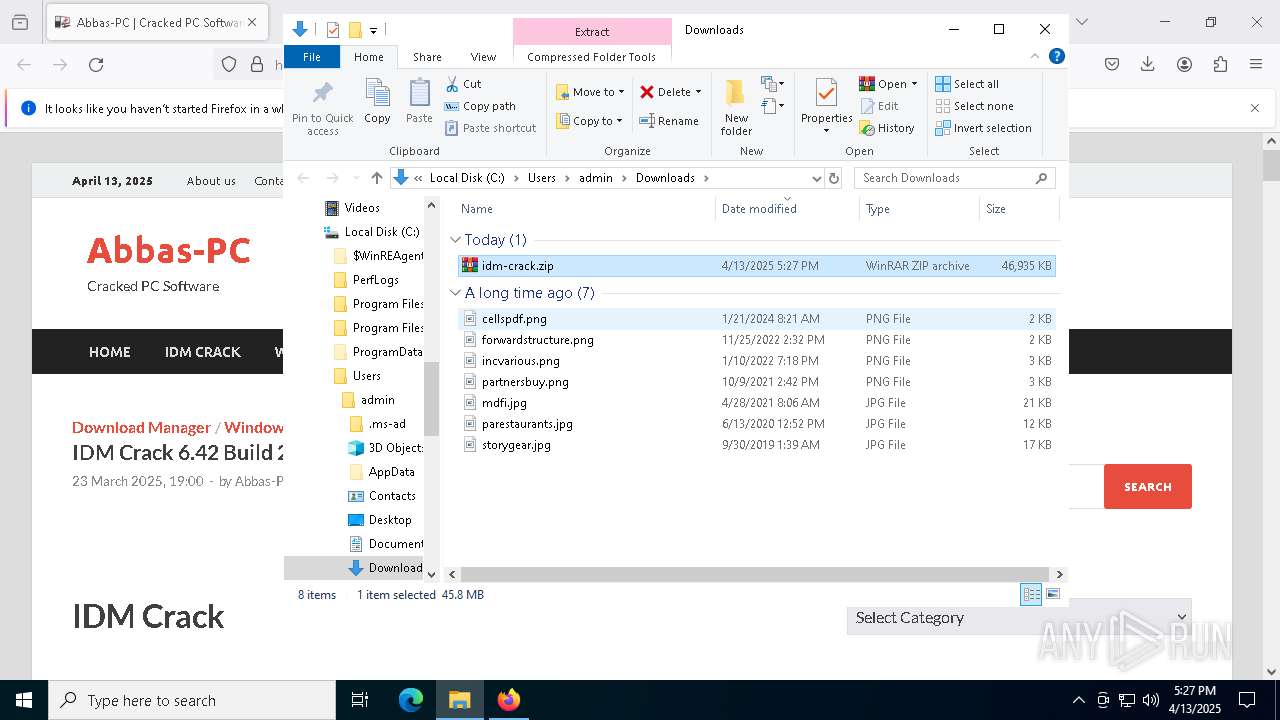
Task: Click Paste shortcut in ribbon
Action: tap(490, 128)
